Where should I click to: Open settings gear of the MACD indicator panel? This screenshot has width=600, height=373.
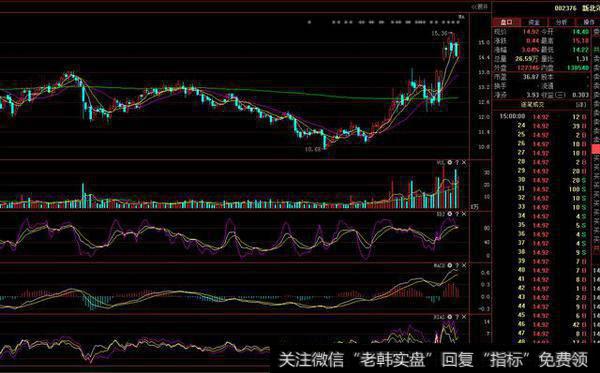coord(450,265)
